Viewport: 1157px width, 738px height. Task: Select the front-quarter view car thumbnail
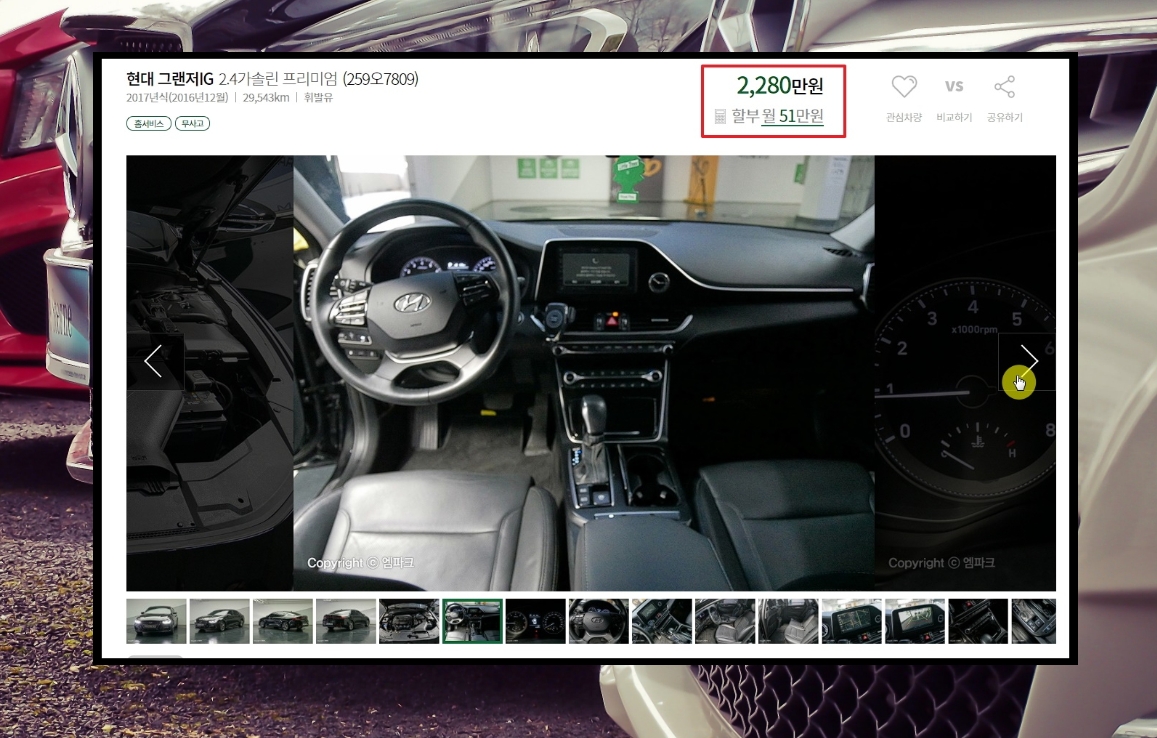point(220,621)
